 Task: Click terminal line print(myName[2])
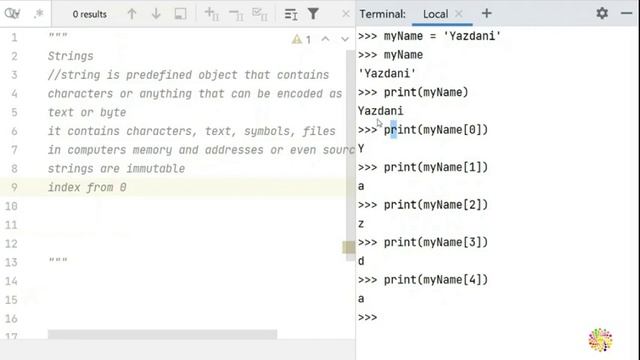pos(423,204)
